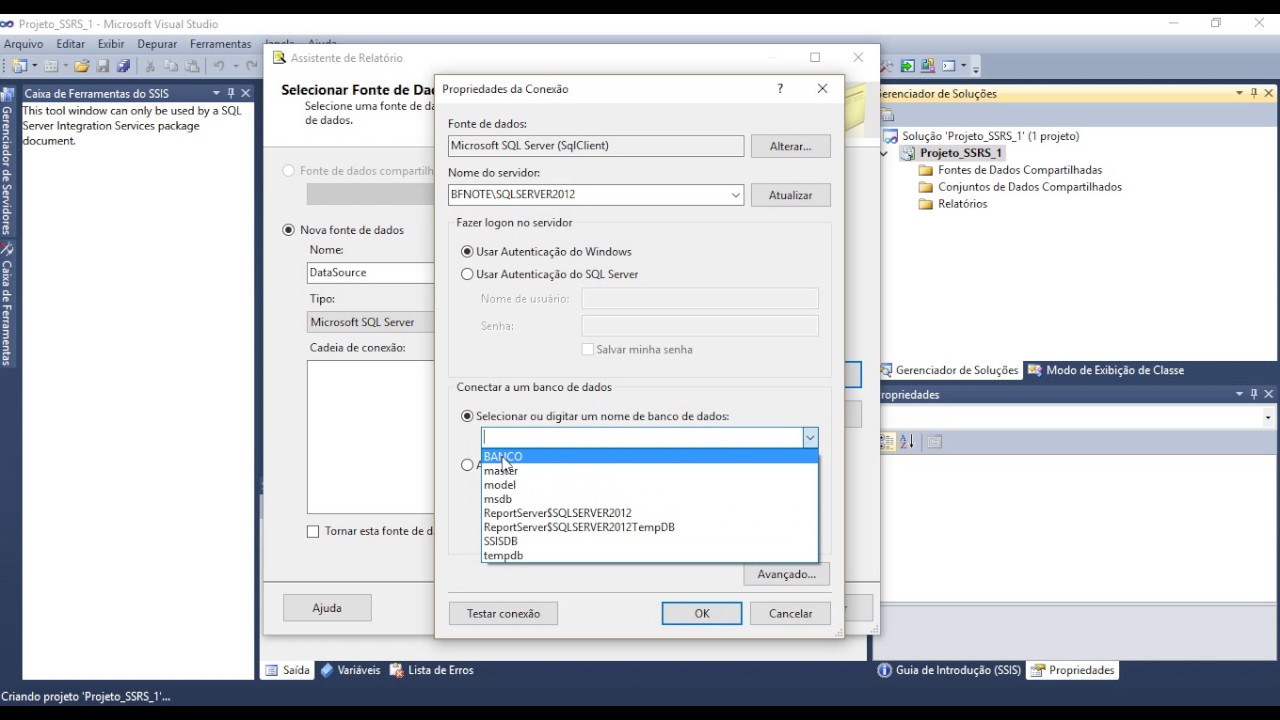Image resolution: width=1280 pixels, height=720 pixels.
Task: Select SSISDB in the database list
Action: (x=650, y=541)
